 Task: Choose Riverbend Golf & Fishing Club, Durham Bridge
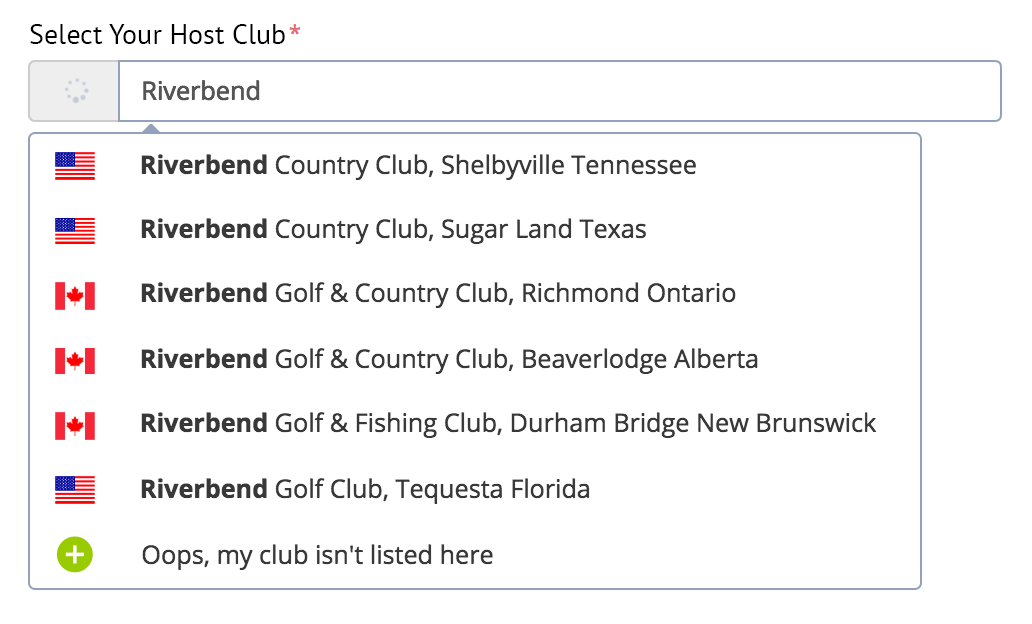(x=475, y=424)
